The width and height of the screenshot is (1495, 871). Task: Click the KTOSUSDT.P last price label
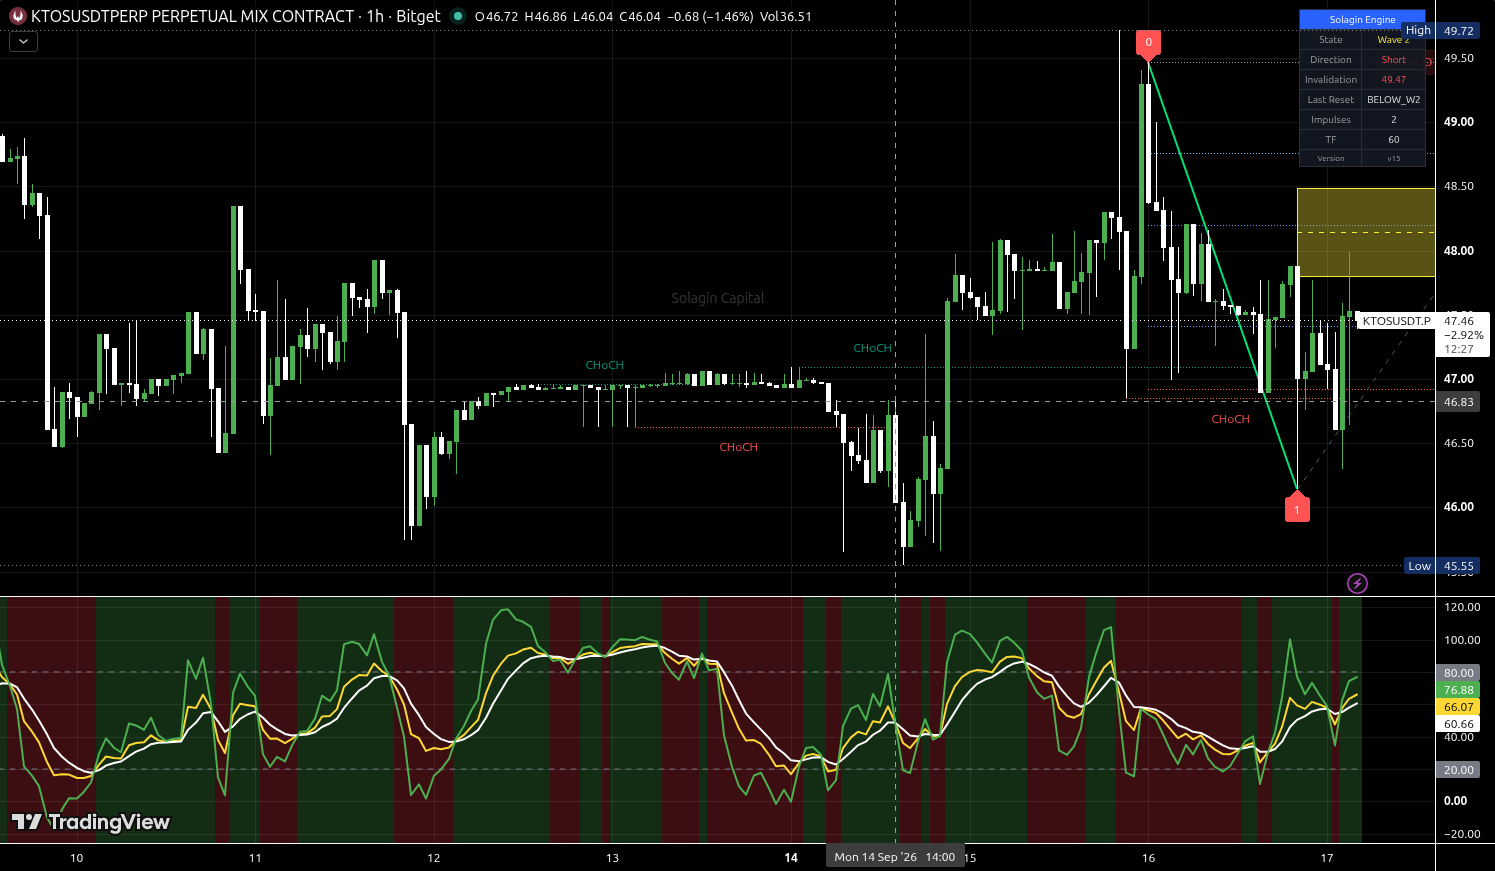[x=1396, y=321]
